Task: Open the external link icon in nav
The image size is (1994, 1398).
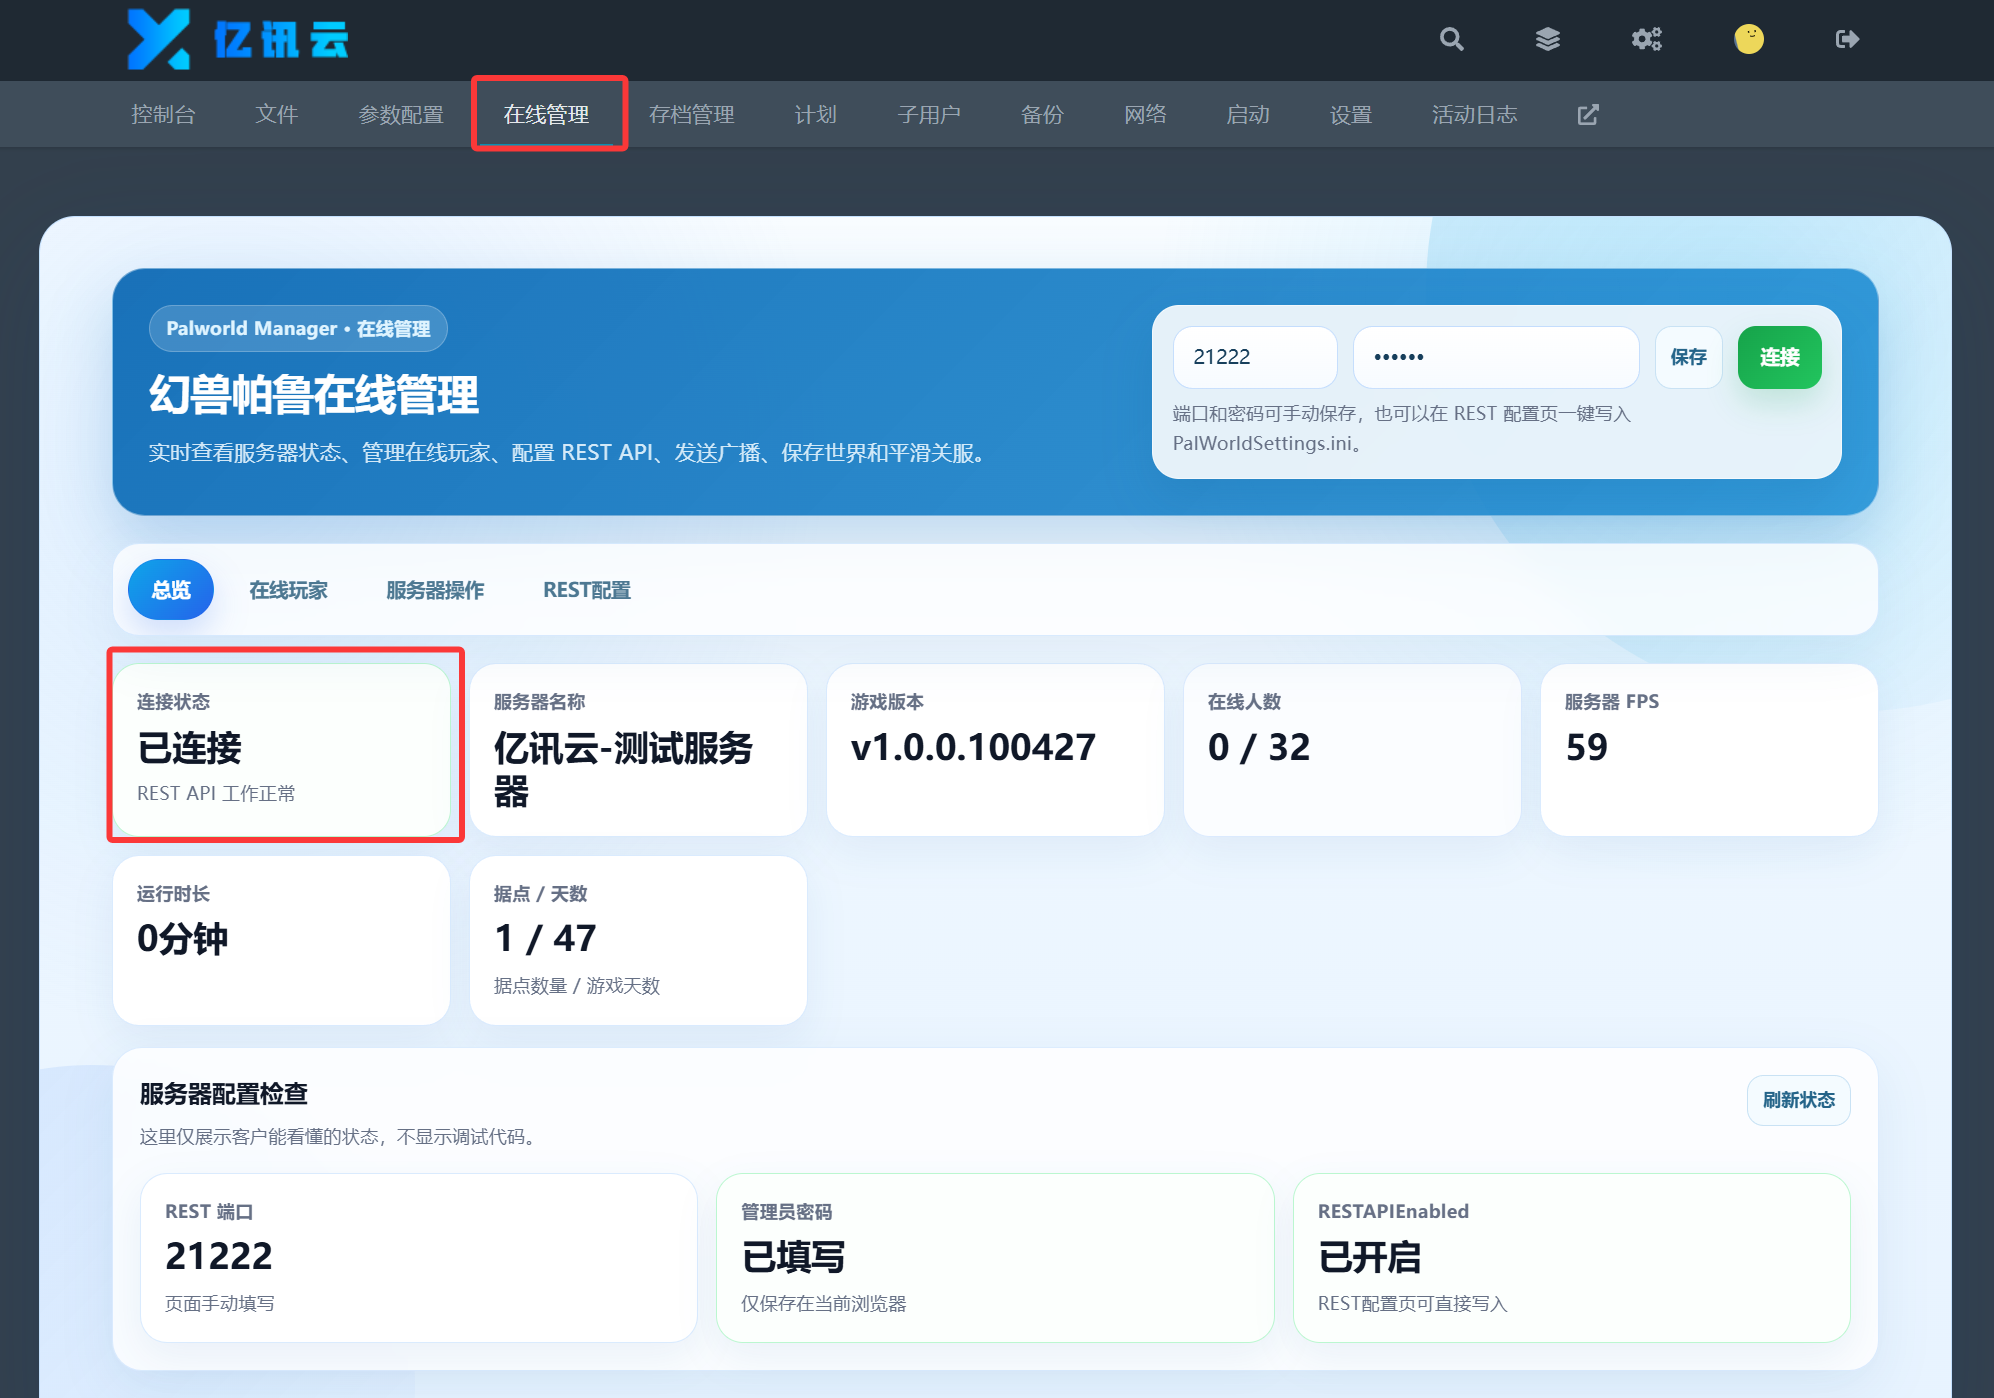Action: (x=1588, y=115)
